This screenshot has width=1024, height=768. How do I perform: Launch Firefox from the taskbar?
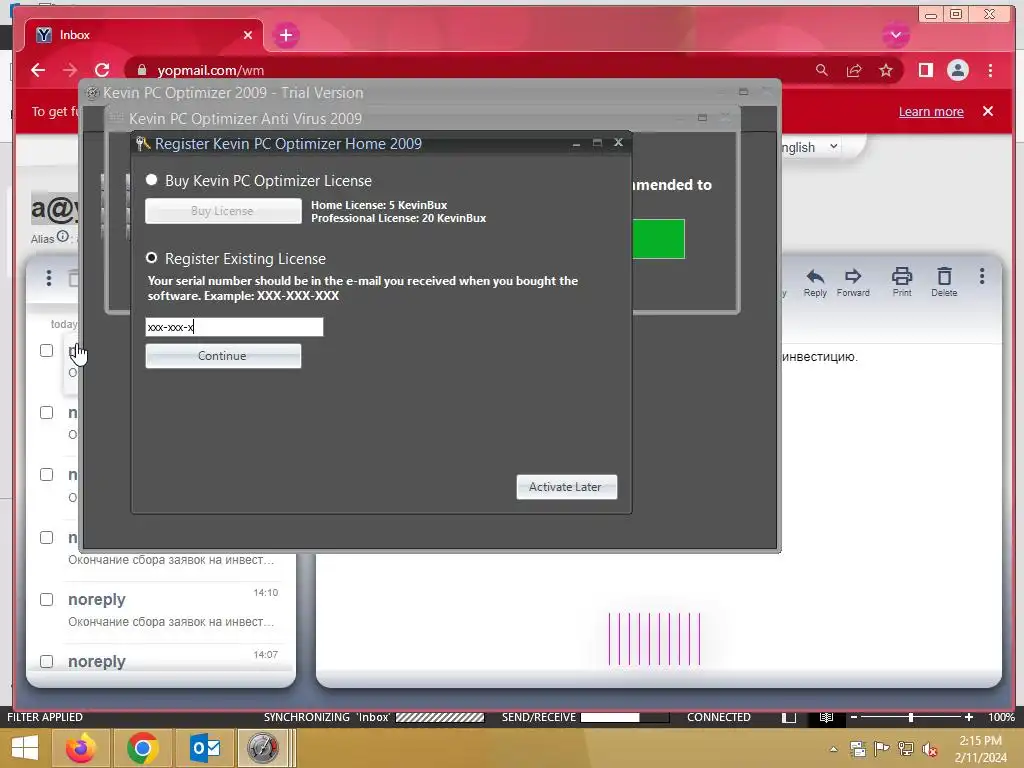(81, 748)
